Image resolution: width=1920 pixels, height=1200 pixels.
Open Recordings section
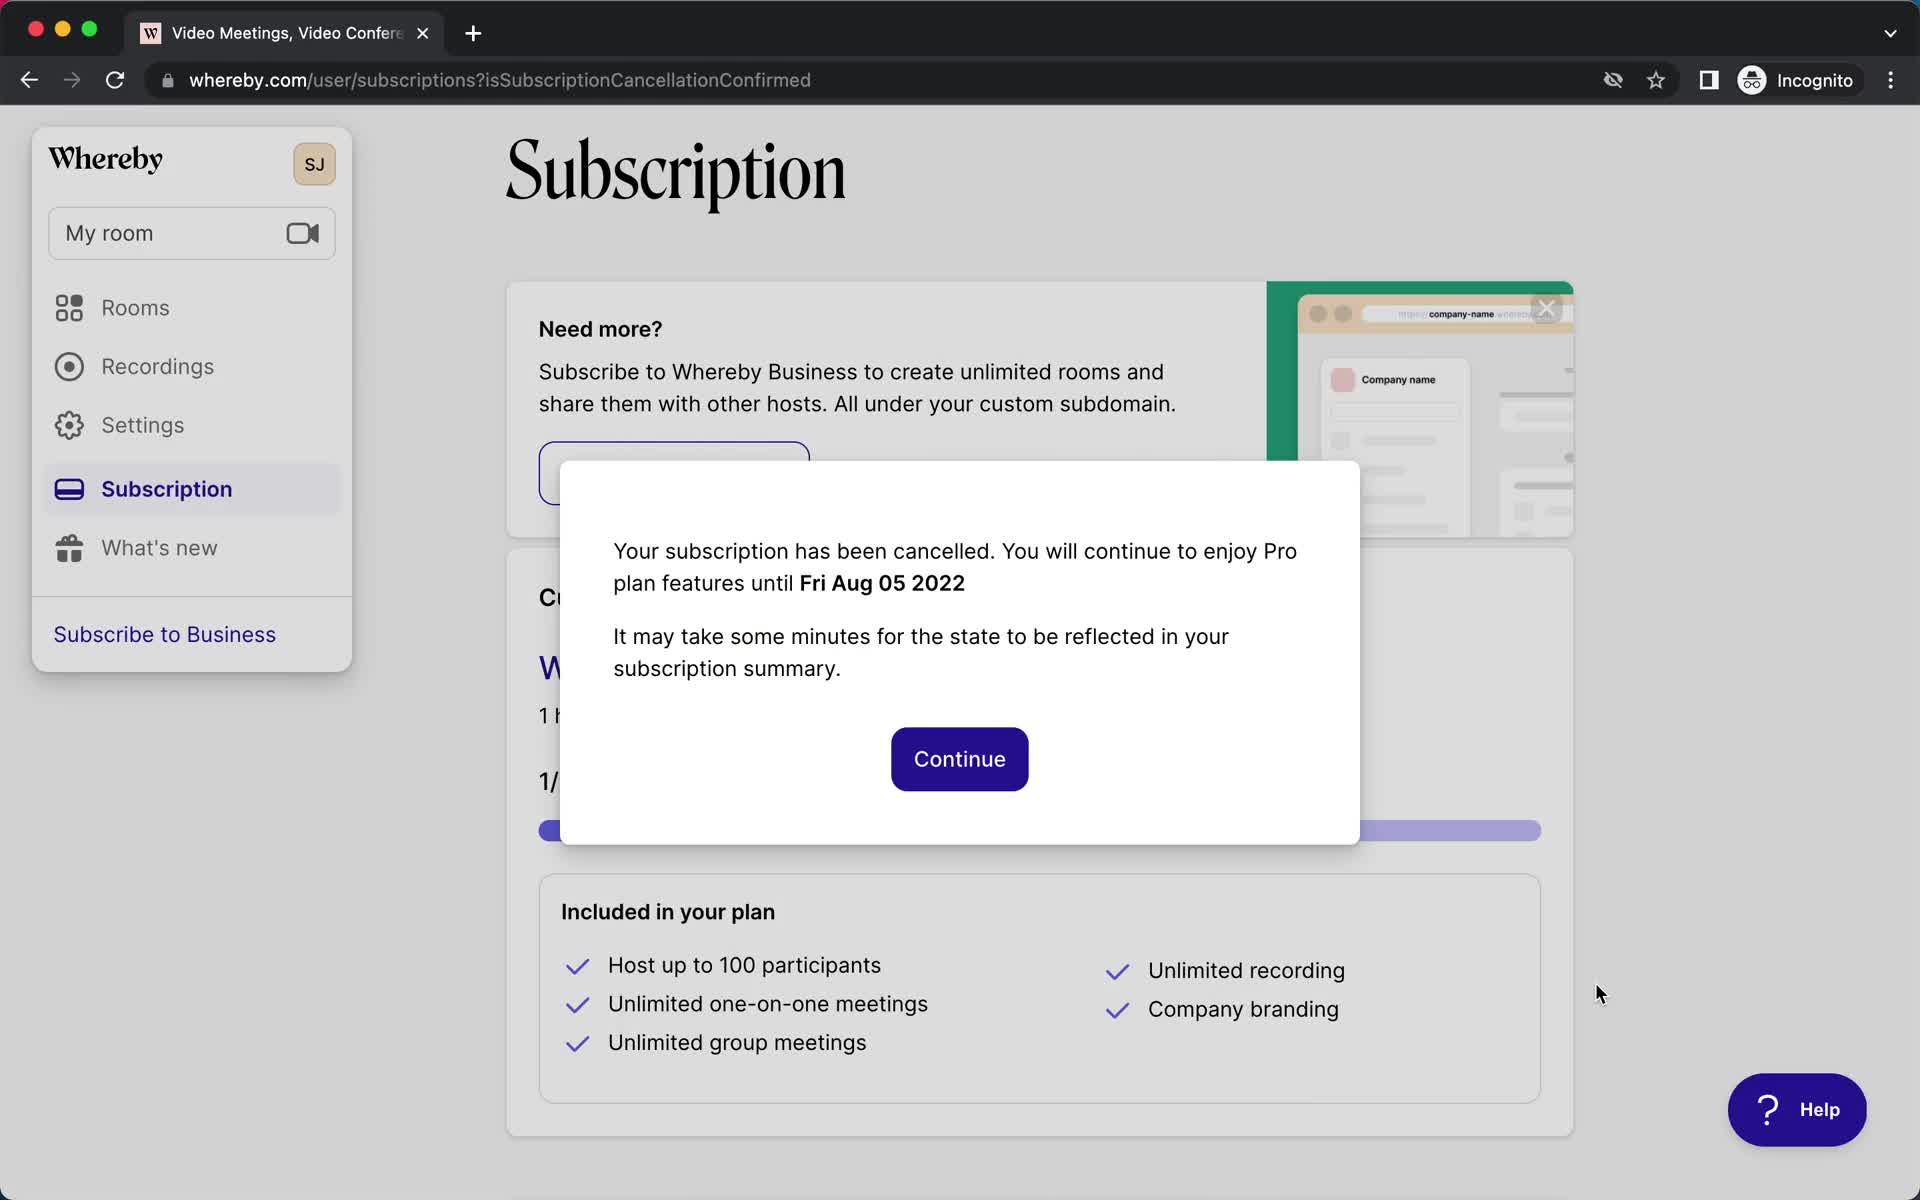click(158, 366)
